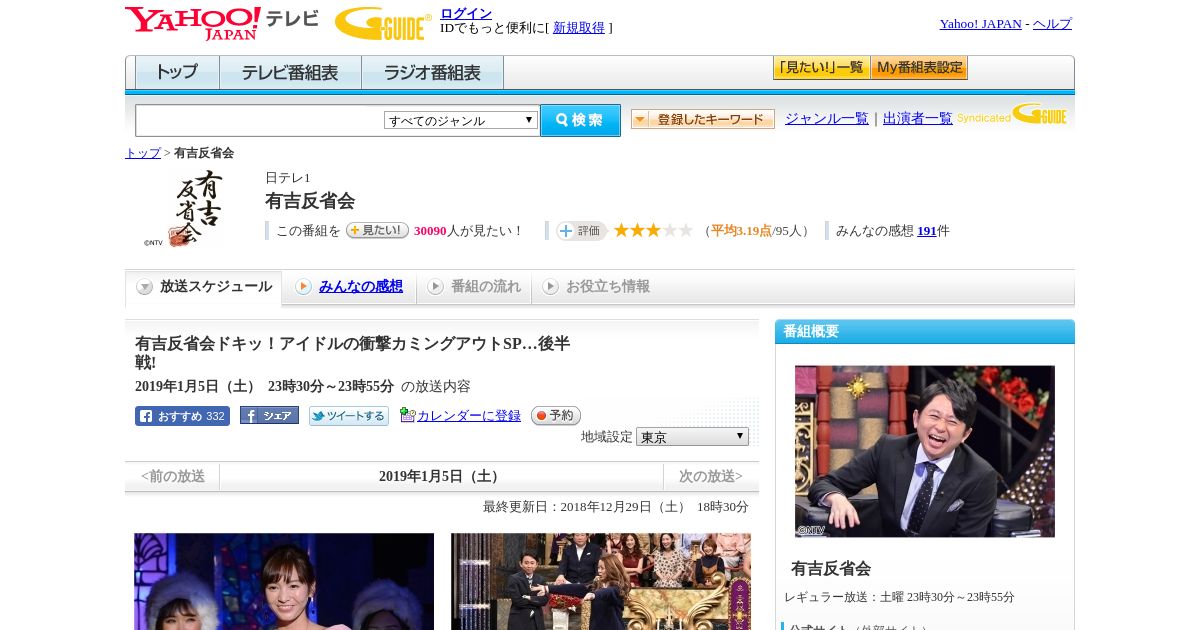Open the すべてのジャンル genre dropdown
The image size is (1200, 630).
[461, 120]
